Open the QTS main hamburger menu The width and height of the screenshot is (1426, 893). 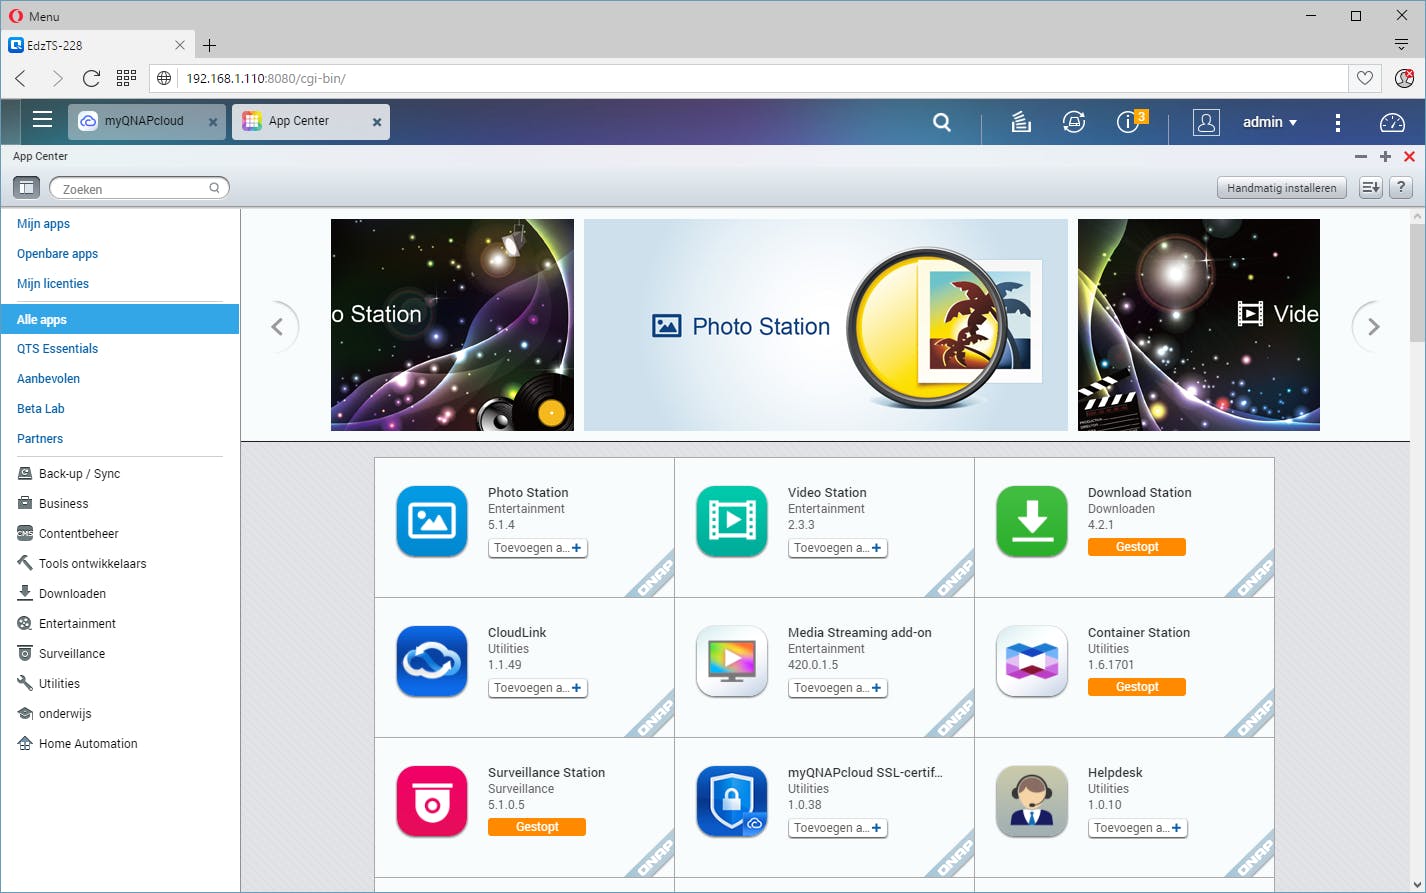pyautogui.click(x=42, y=121)
